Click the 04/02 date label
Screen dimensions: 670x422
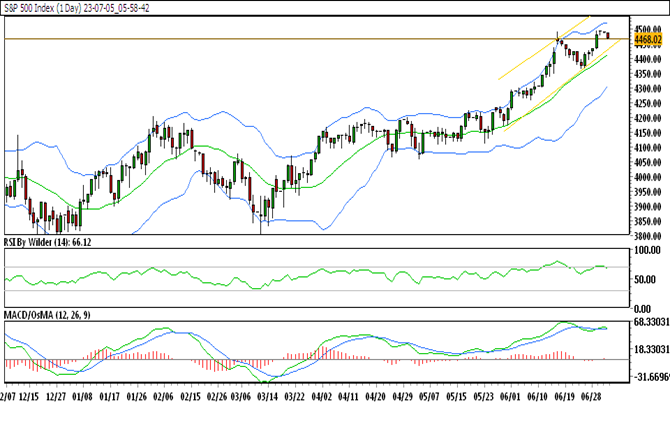tap(322, 397)
